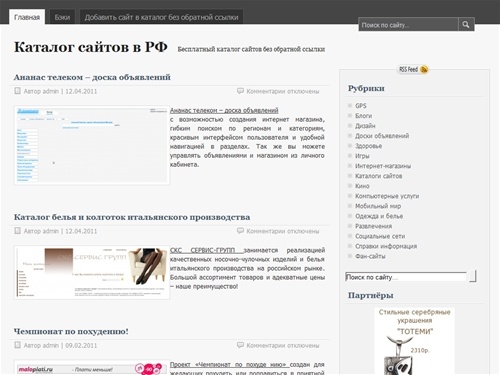Click author admin on 09.02.2011 post

pos(51,345)
